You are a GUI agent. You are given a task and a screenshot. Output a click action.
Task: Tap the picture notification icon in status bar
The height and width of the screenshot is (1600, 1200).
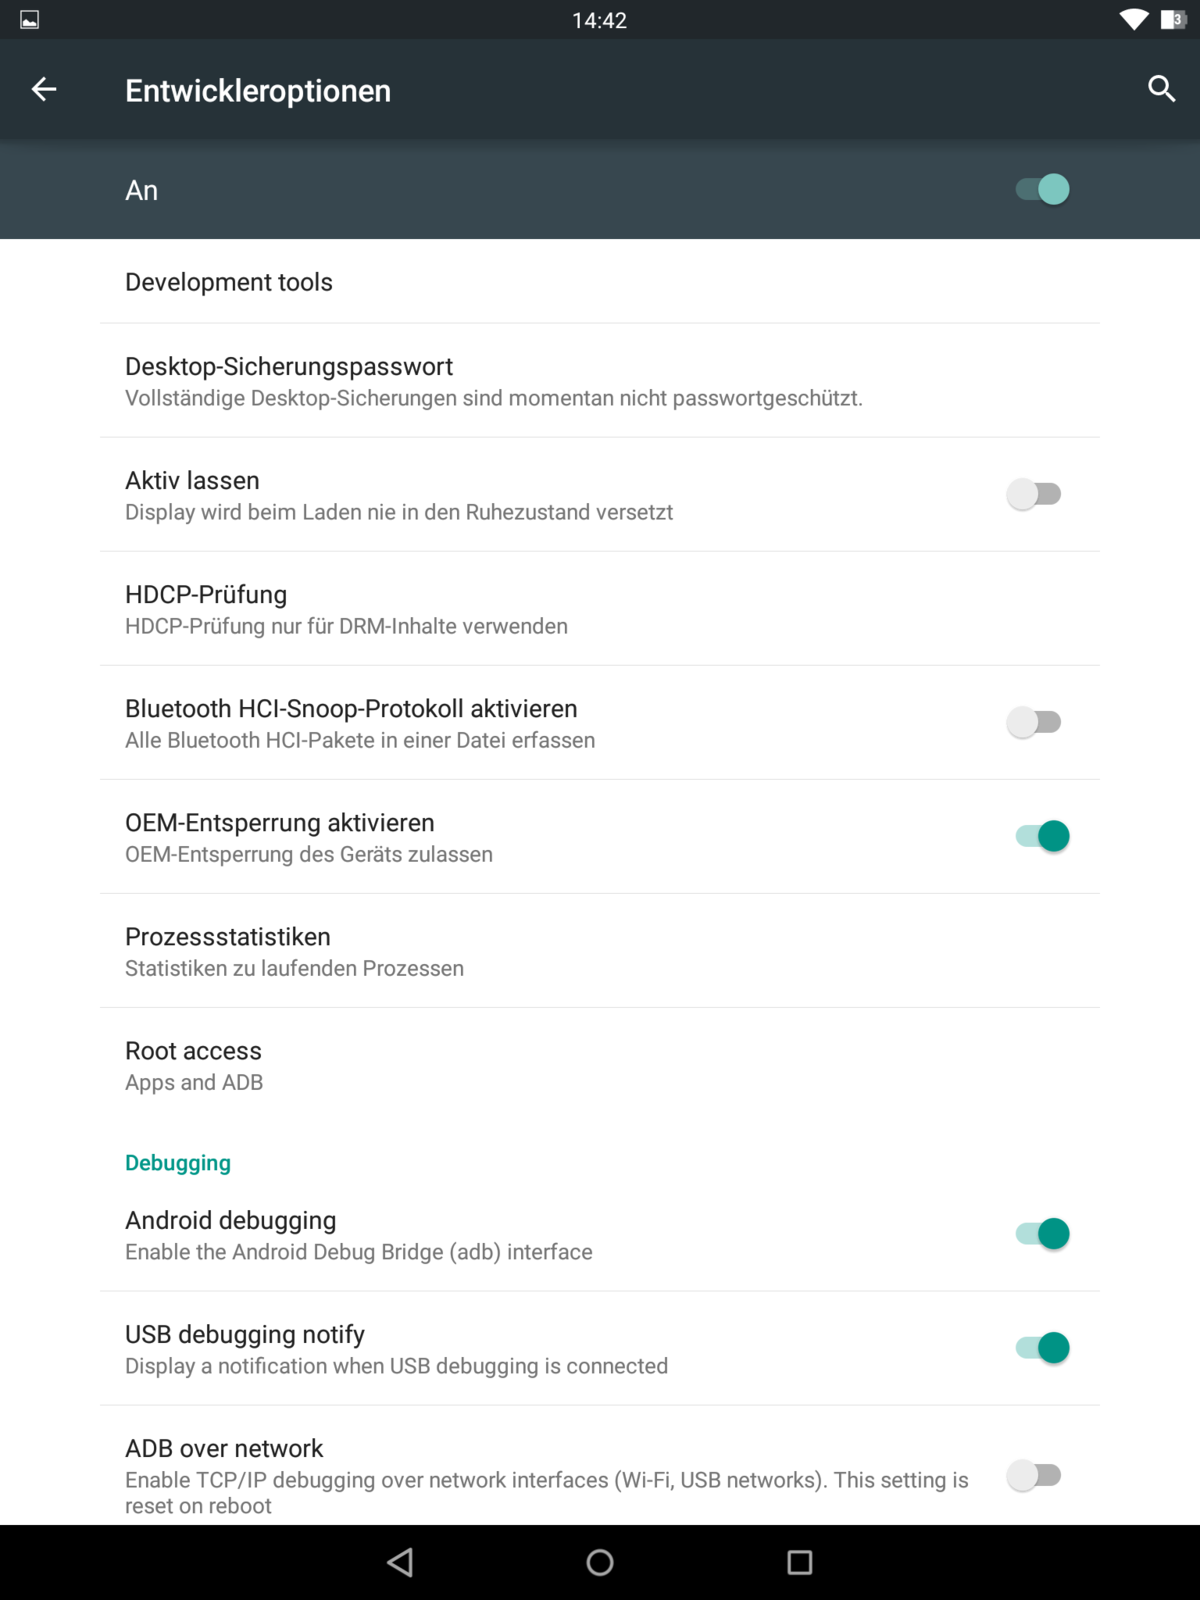pyautogui.click(x=30, y=20)
